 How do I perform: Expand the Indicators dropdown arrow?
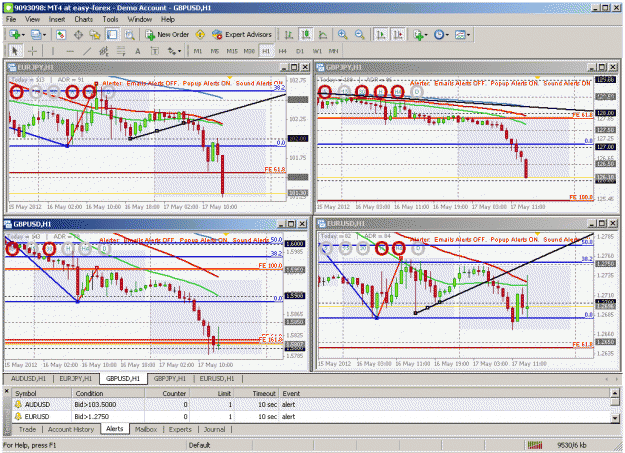[426, 35]
